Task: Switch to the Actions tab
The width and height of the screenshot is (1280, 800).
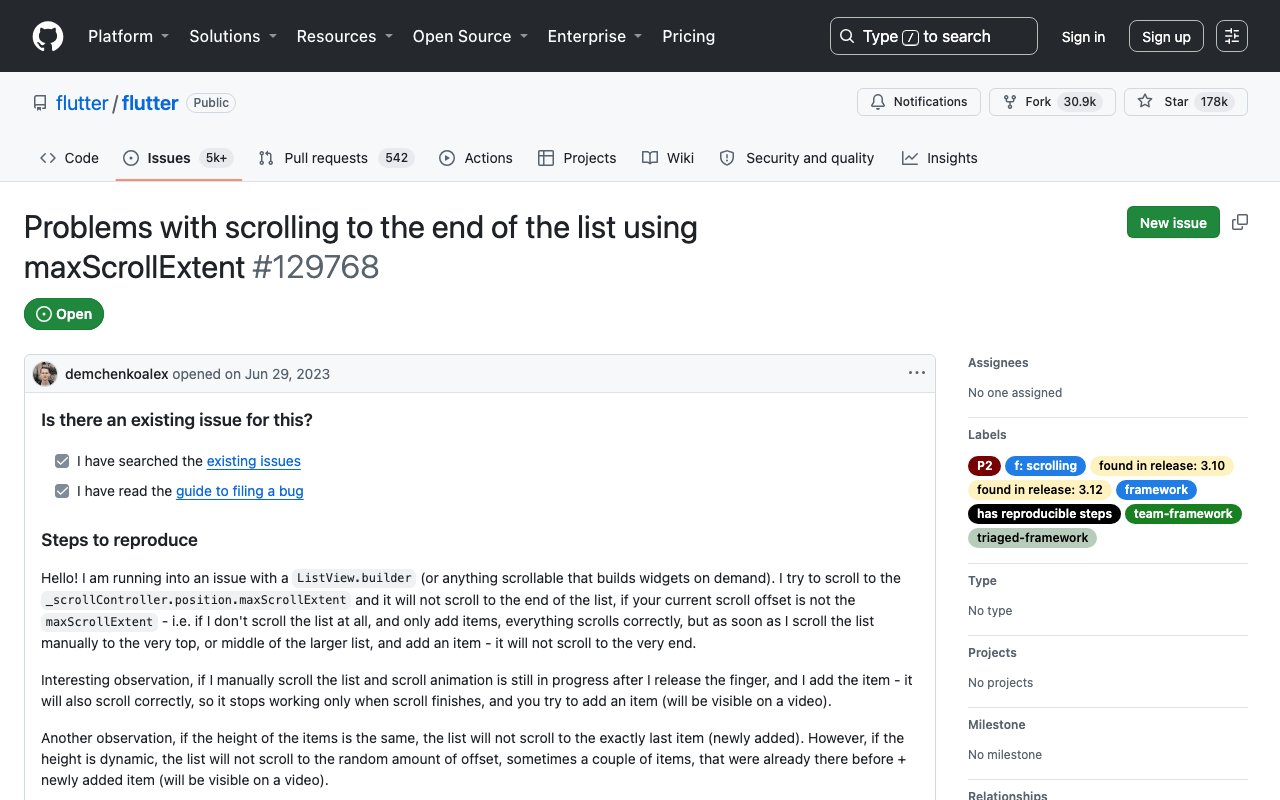Action: point(476,158)
